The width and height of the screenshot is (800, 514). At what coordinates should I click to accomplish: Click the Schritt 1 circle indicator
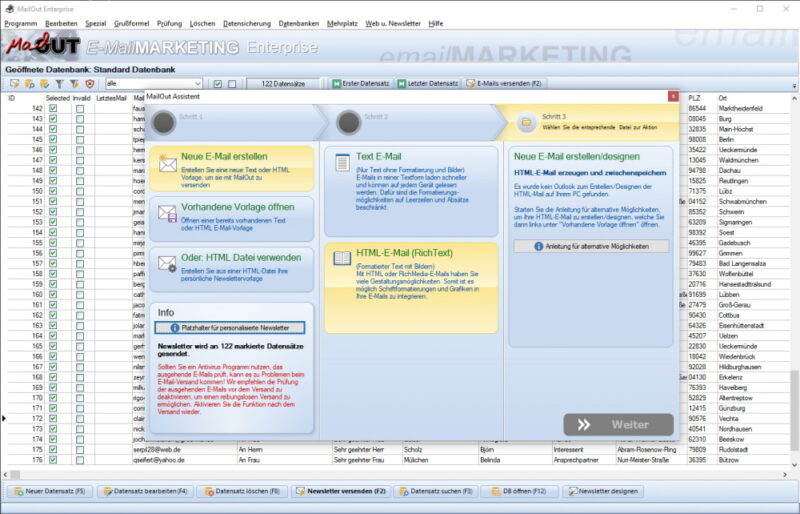coord(164,123)
